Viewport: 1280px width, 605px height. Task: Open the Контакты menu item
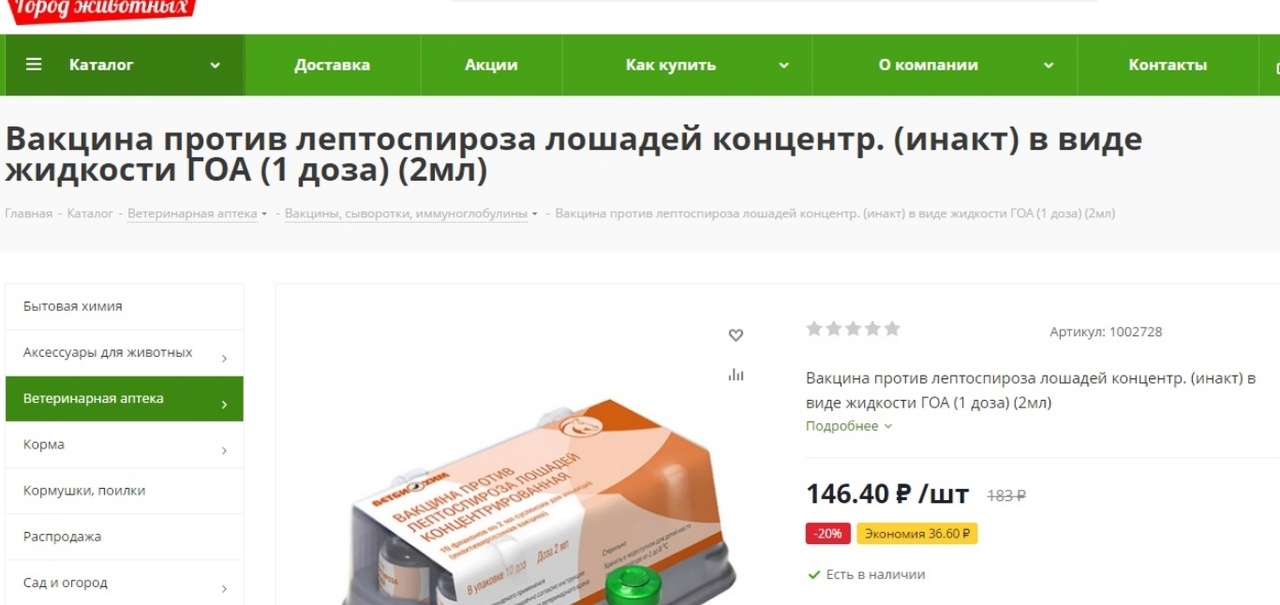click(x=1167, y=65)
